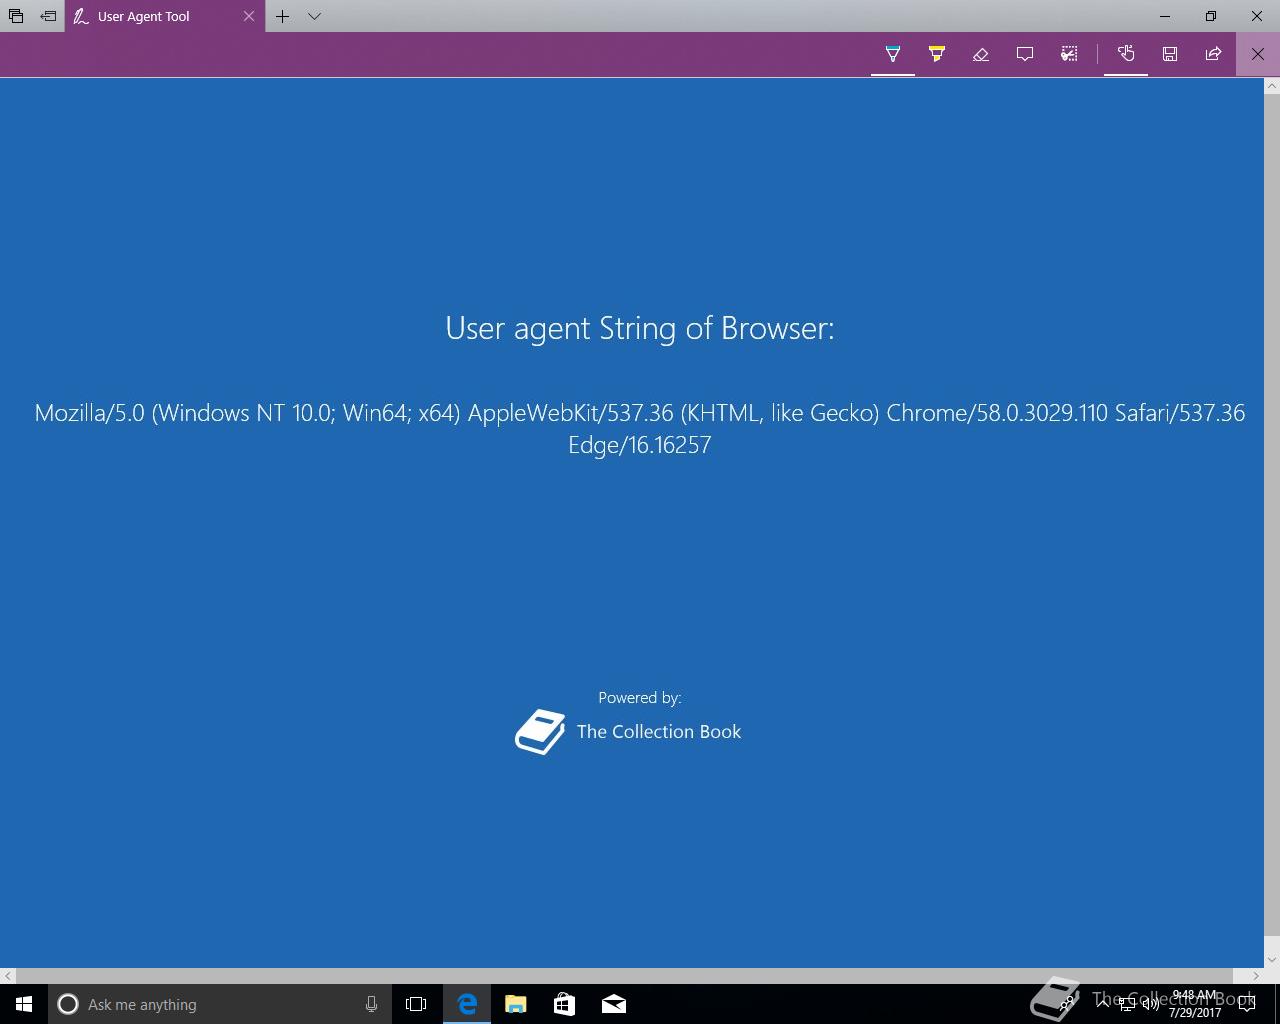Open the Action Center
Screen dimensions: 1280x1024
(x=1247, y=1004)
